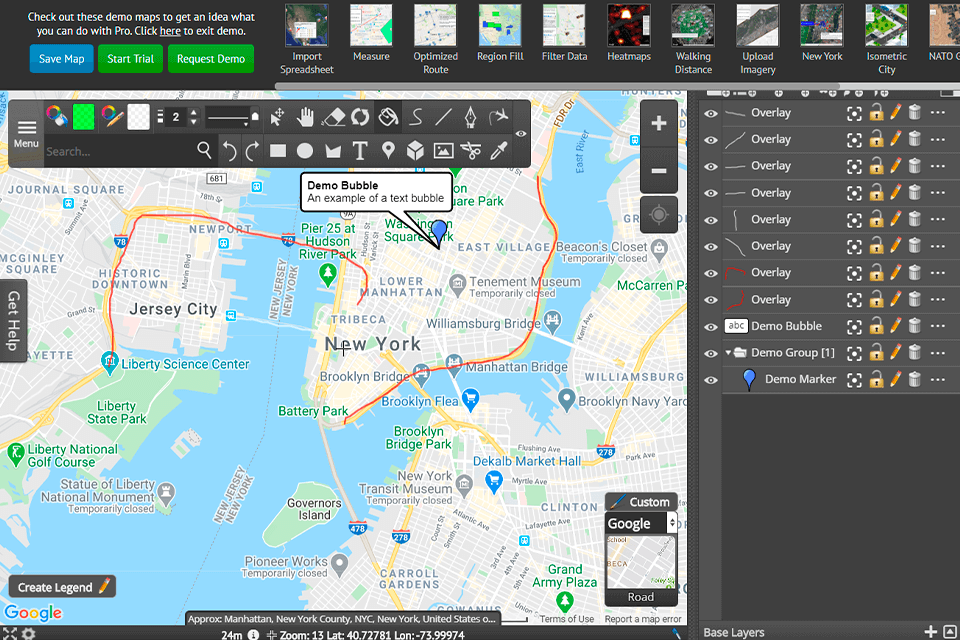Select the paint bucket fill tool

pyautogui.click(x=388, y=116)
